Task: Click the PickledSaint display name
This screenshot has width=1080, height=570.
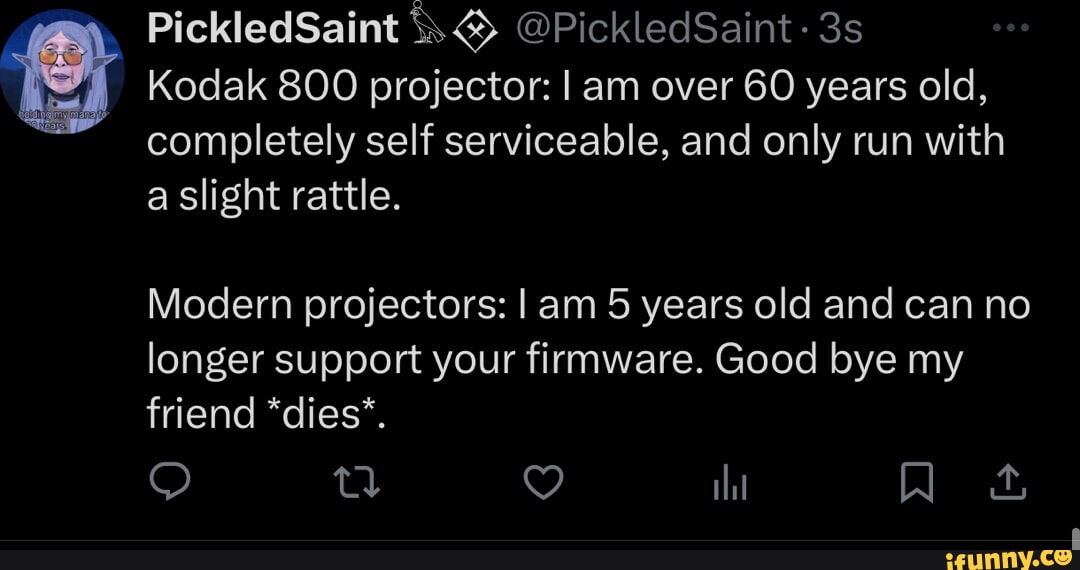Action: [x=272, y=30]
